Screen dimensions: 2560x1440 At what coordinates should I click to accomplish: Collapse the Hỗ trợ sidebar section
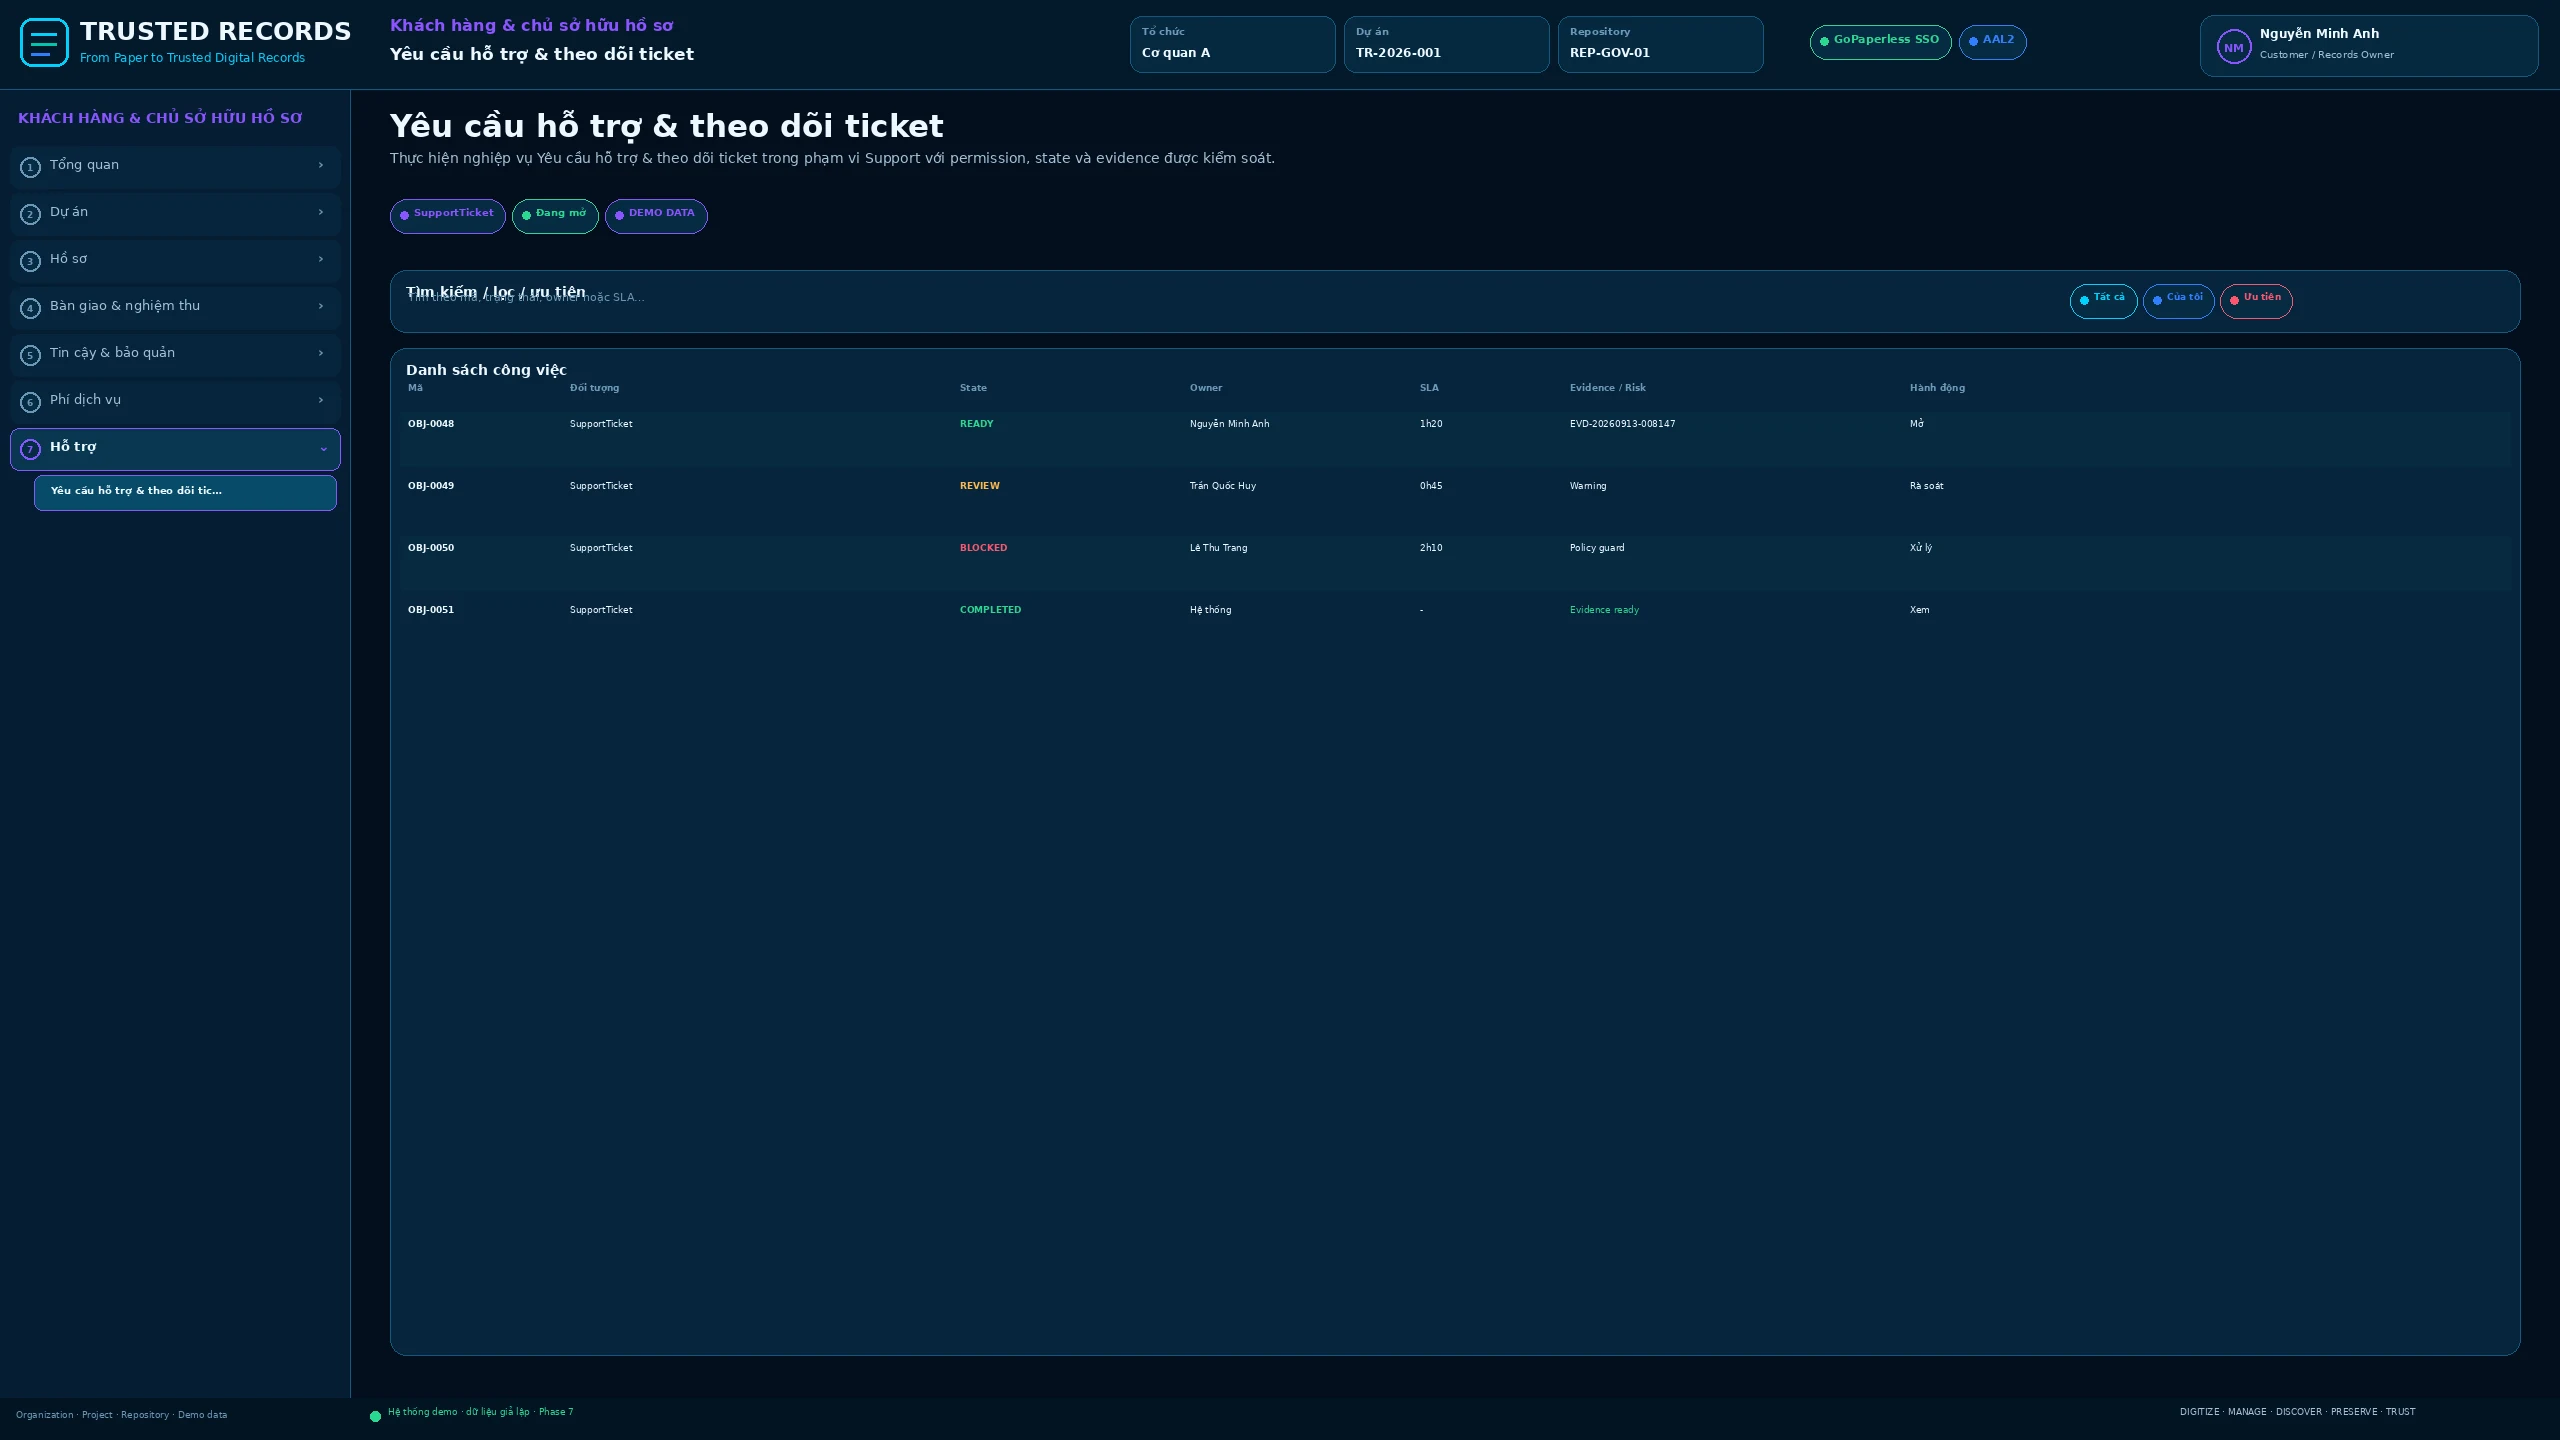(x=175, y=449)
